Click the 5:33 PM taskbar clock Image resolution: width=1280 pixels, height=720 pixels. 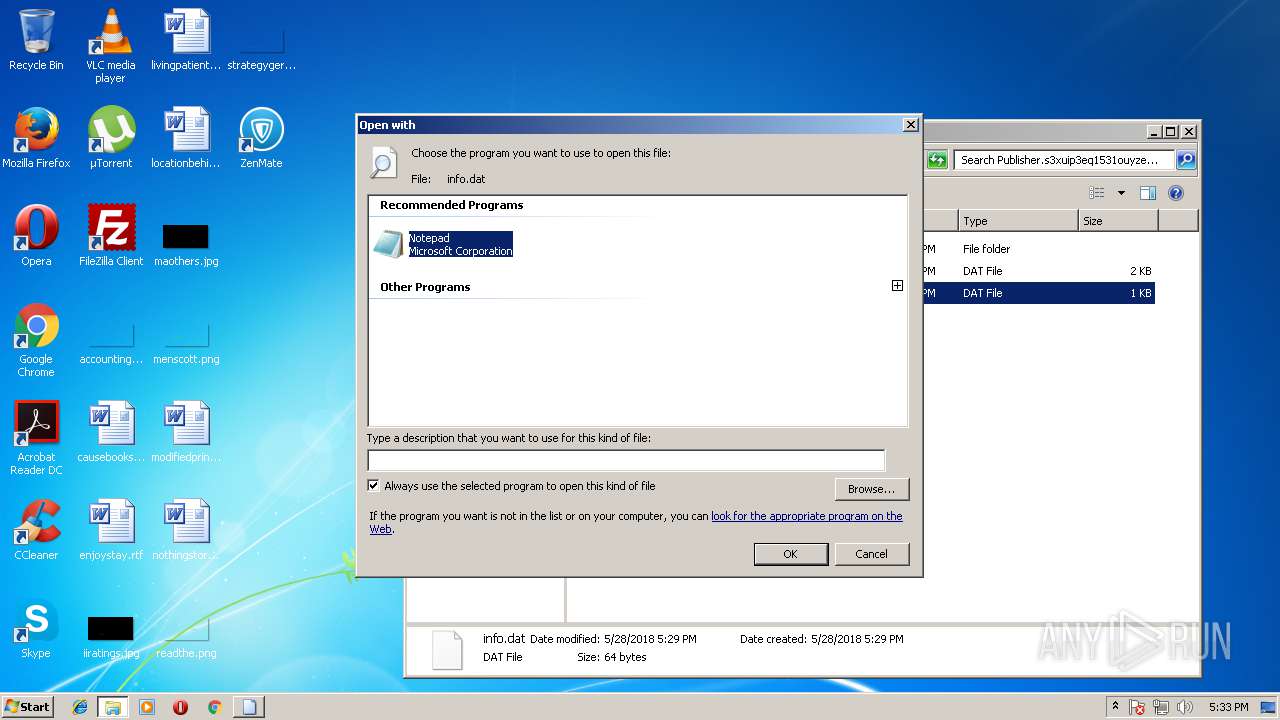(x=1228, y=707)
